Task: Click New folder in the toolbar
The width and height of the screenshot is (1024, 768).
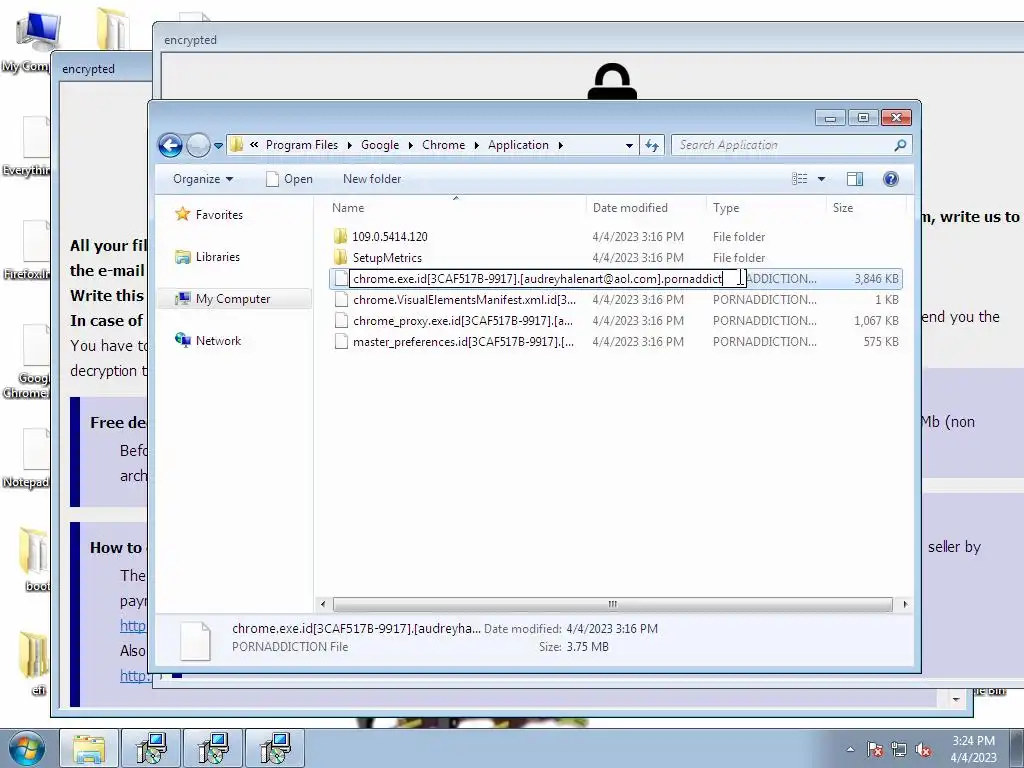Action: tap(372, 179)
